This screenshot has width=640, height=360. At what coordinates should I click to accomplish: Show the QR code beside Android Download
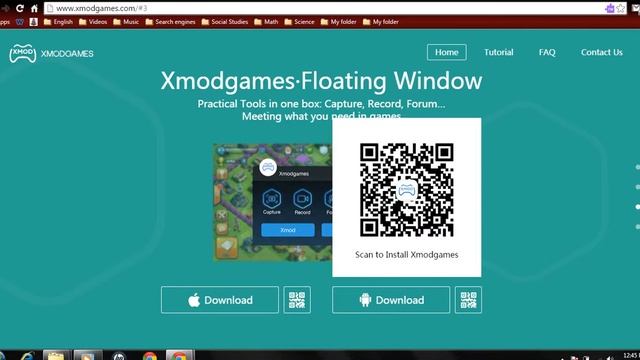pyautogui.click(x=468, y=300)
